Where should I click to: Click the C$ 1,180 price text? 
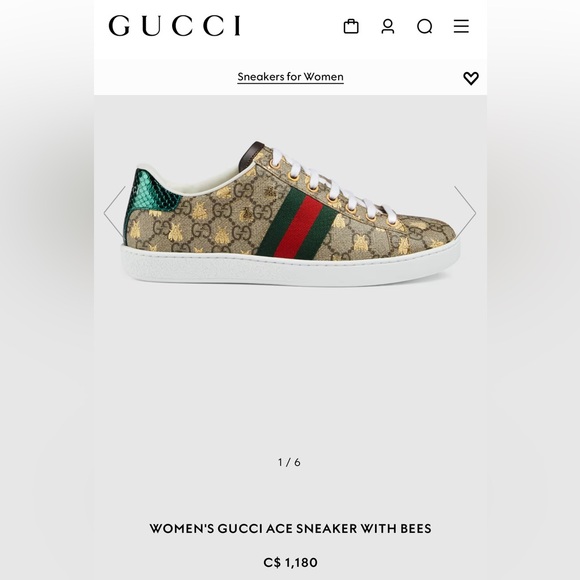(290, 563)
